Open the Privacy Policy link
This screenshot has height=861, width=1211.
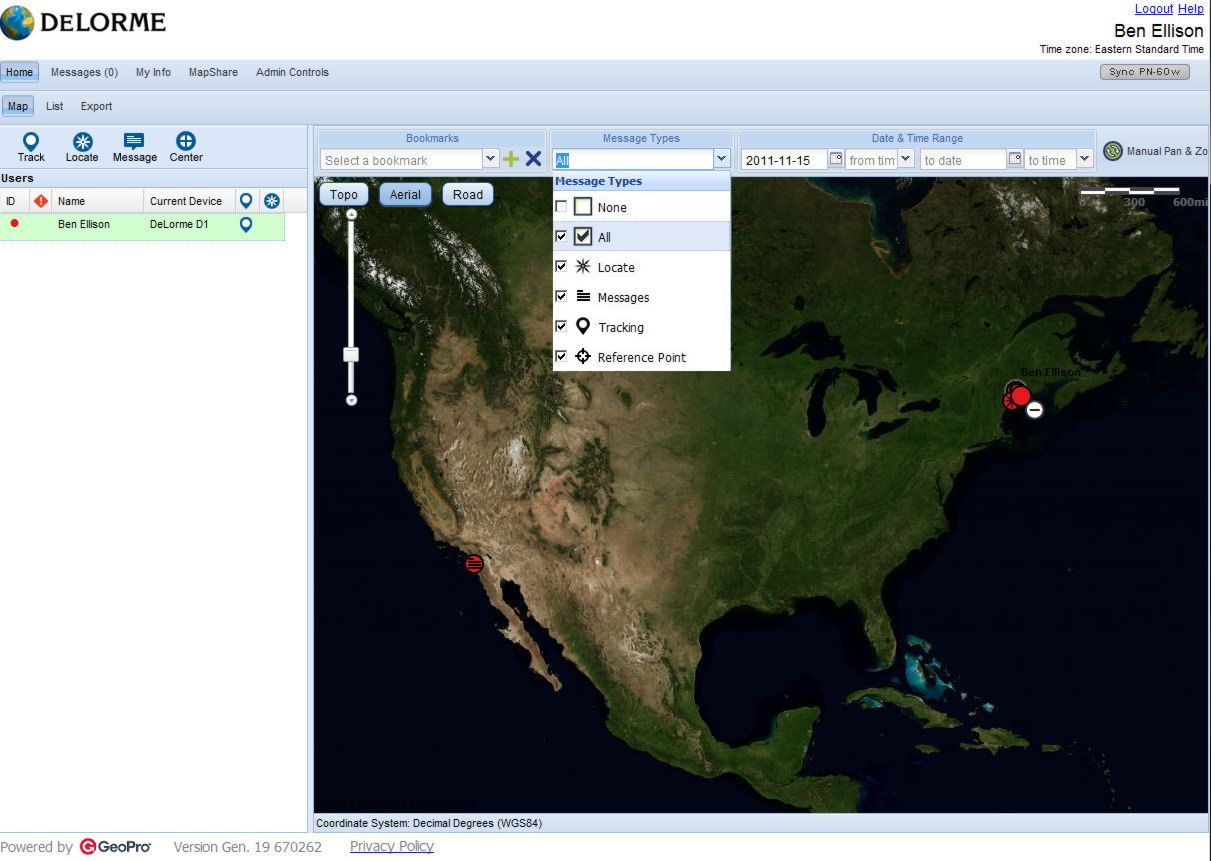(392, 847)
